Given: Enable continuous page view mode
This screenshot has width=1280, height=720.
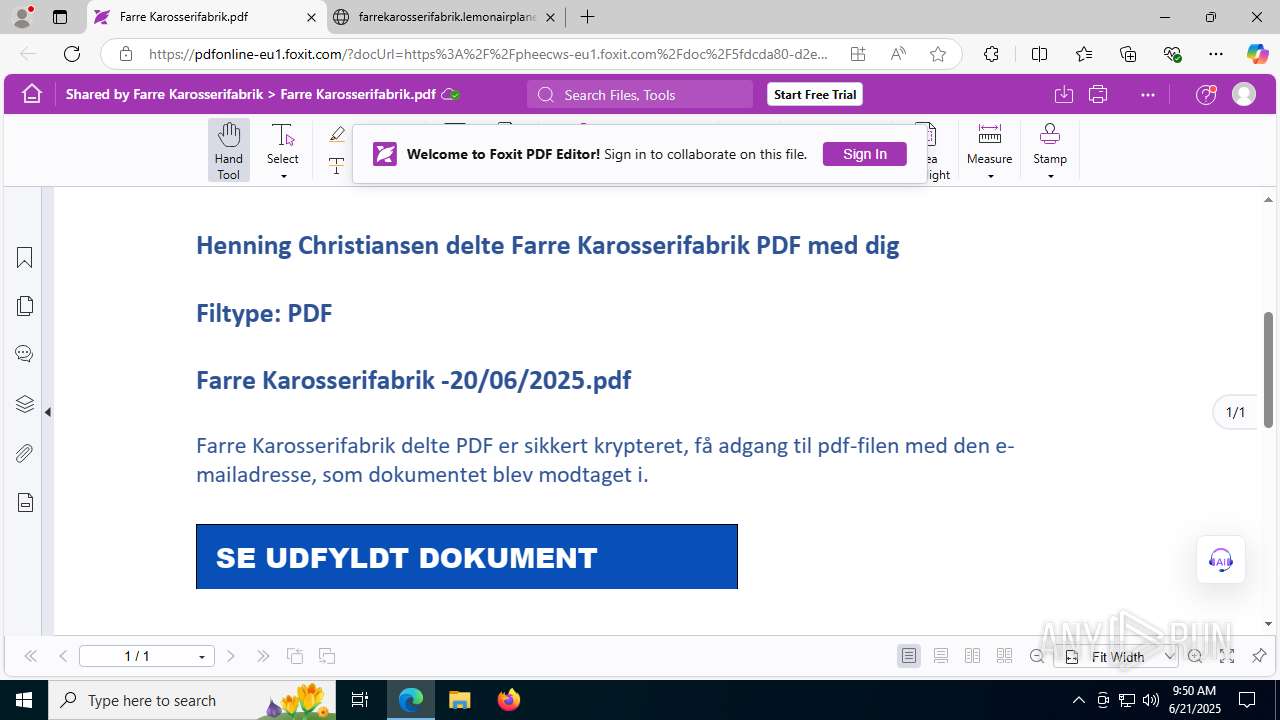Looking at the screenshot, I should pos(941,656).
